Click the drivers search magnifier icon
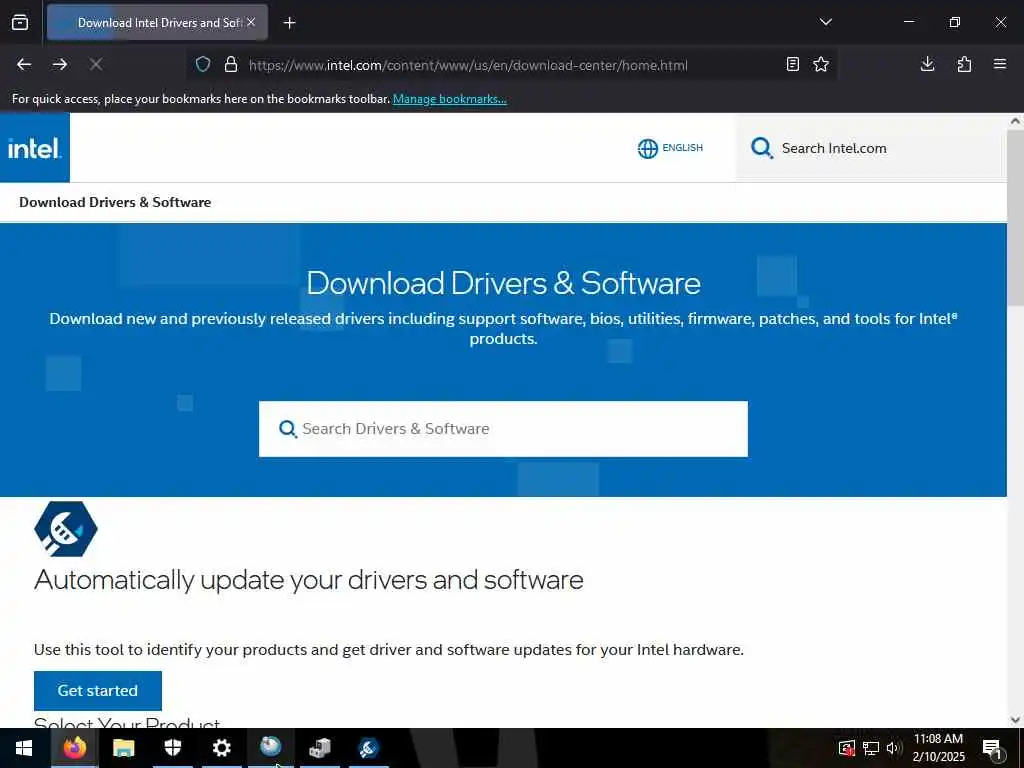1024x768 pixels. coord(287,429)
